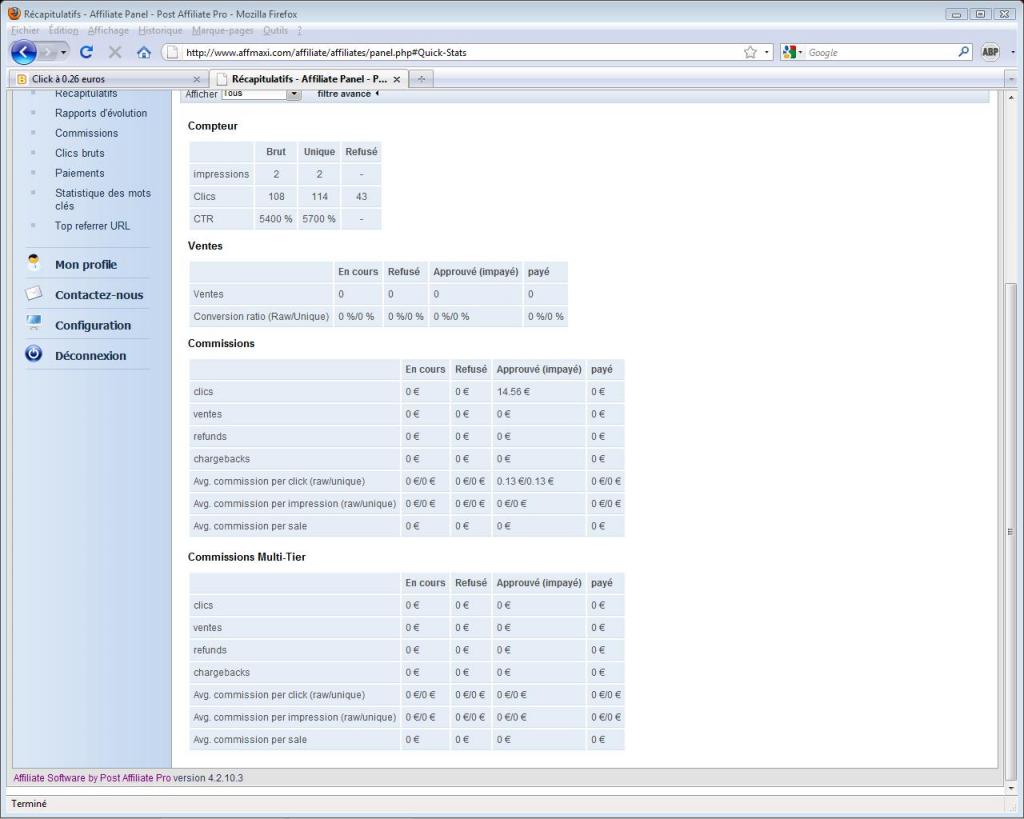Click the Mon profile person icon
Image resolution: width=1024 pixels, height=819 pixels.
point(33,263)
